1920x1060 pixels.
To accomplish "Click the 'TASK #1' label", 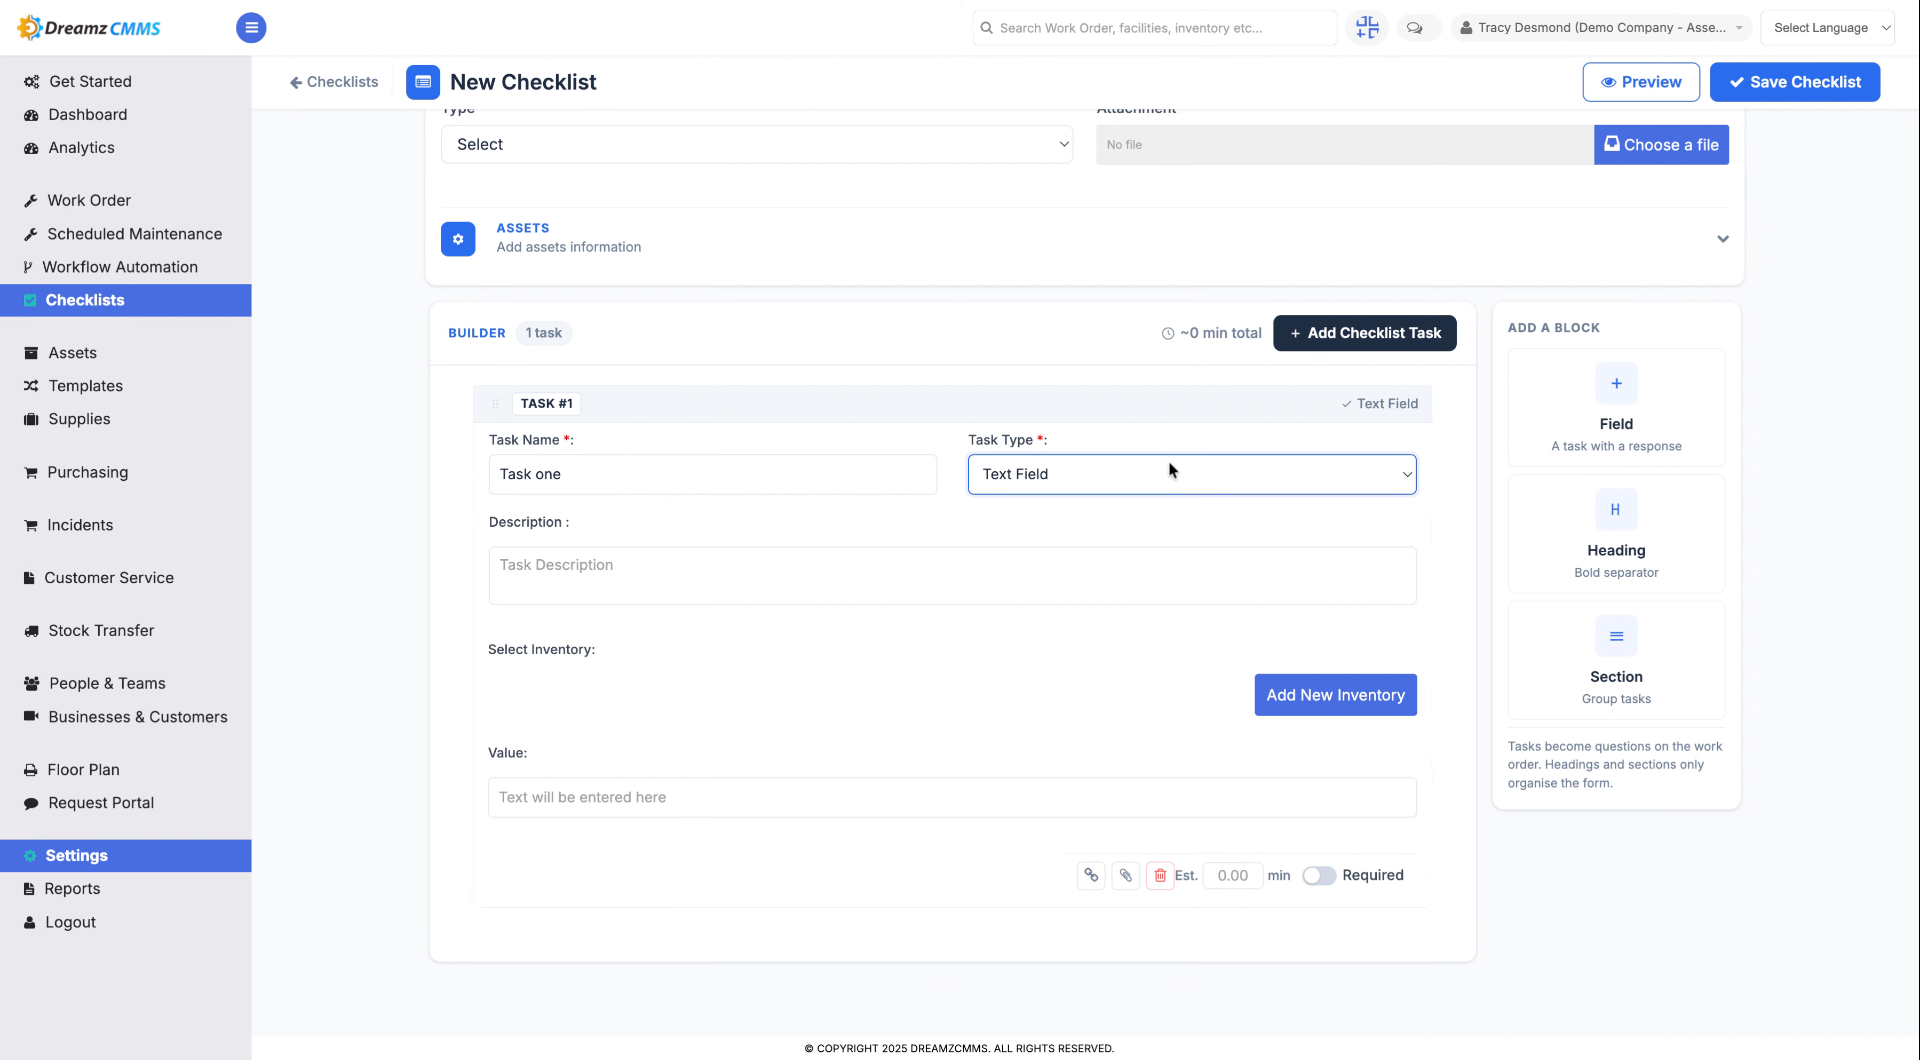I will coord(547,404).
